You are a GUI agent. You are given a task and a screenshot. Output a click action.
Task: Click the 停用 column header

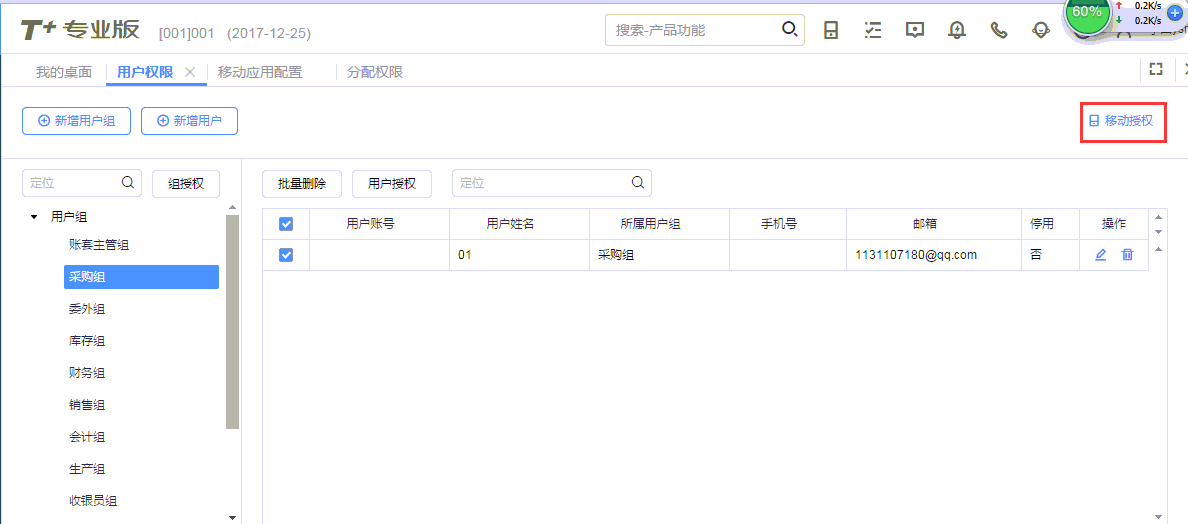(x=1050, y=224)
